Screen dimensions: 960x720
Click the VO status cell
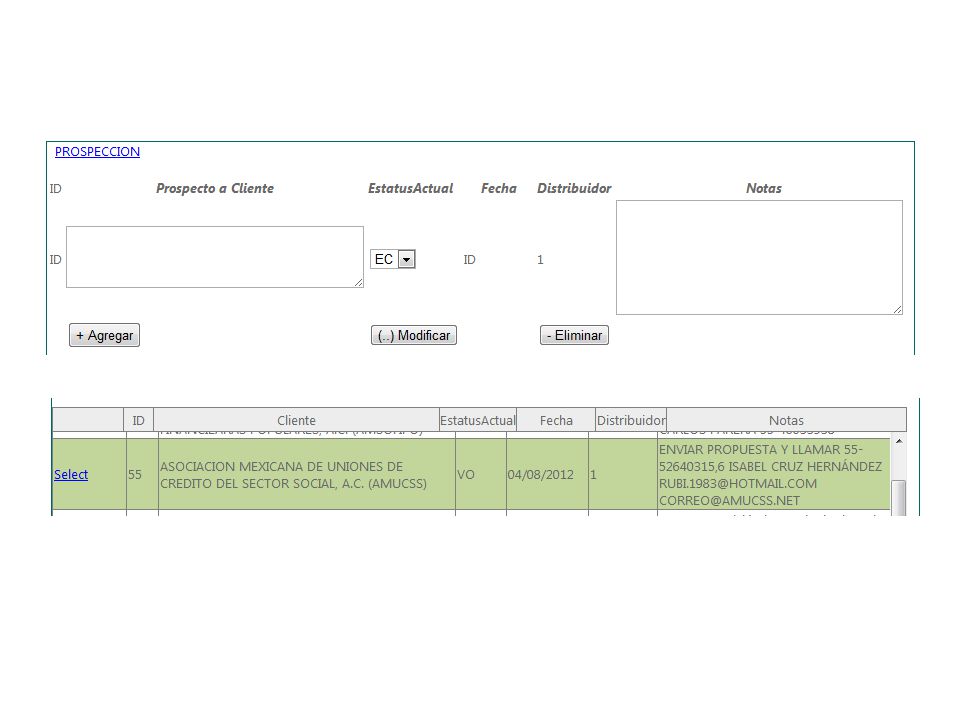point(481,474)
